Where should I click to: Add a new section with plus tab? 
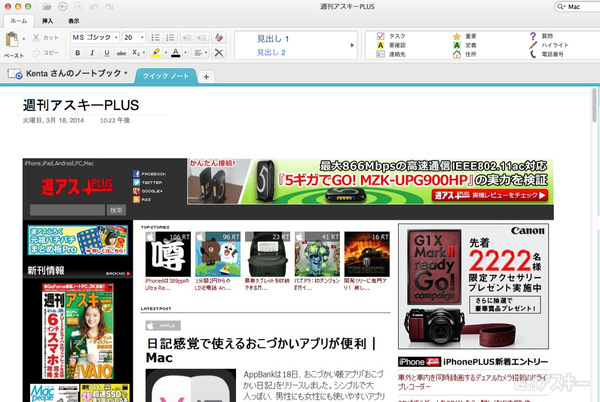point(206,77)
